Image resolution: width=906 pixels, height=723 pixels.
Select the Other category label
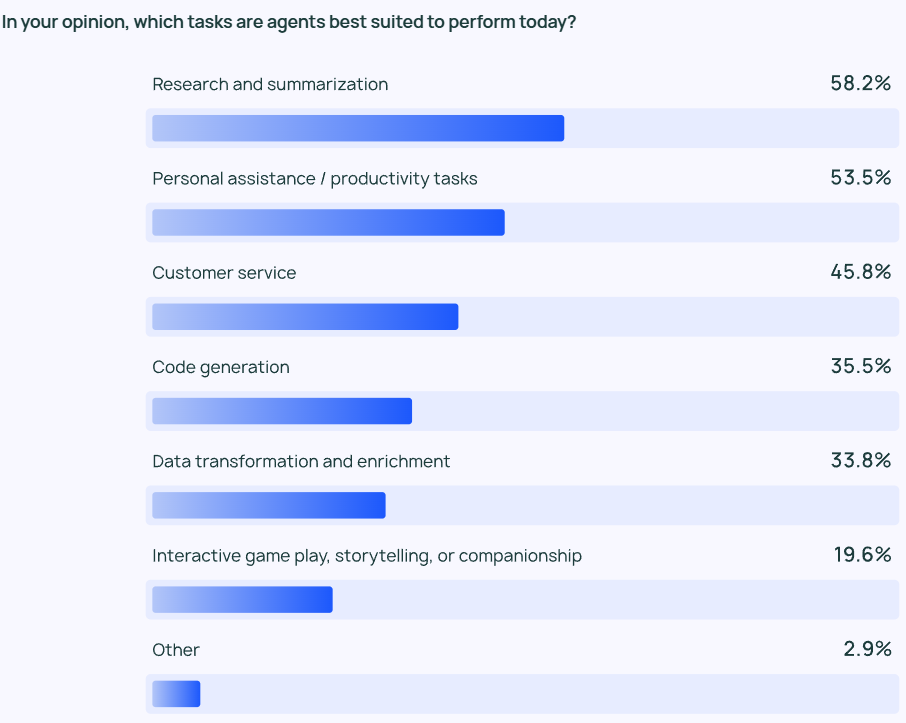pyautogui.click(x=176, y=650)
